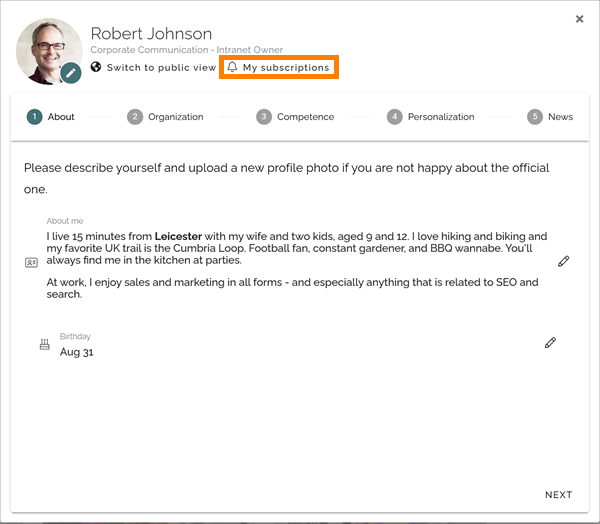The height and width of the screenshot is (524, 600).
Task: Go to the next step with NEXT
Action: [558, 495]
